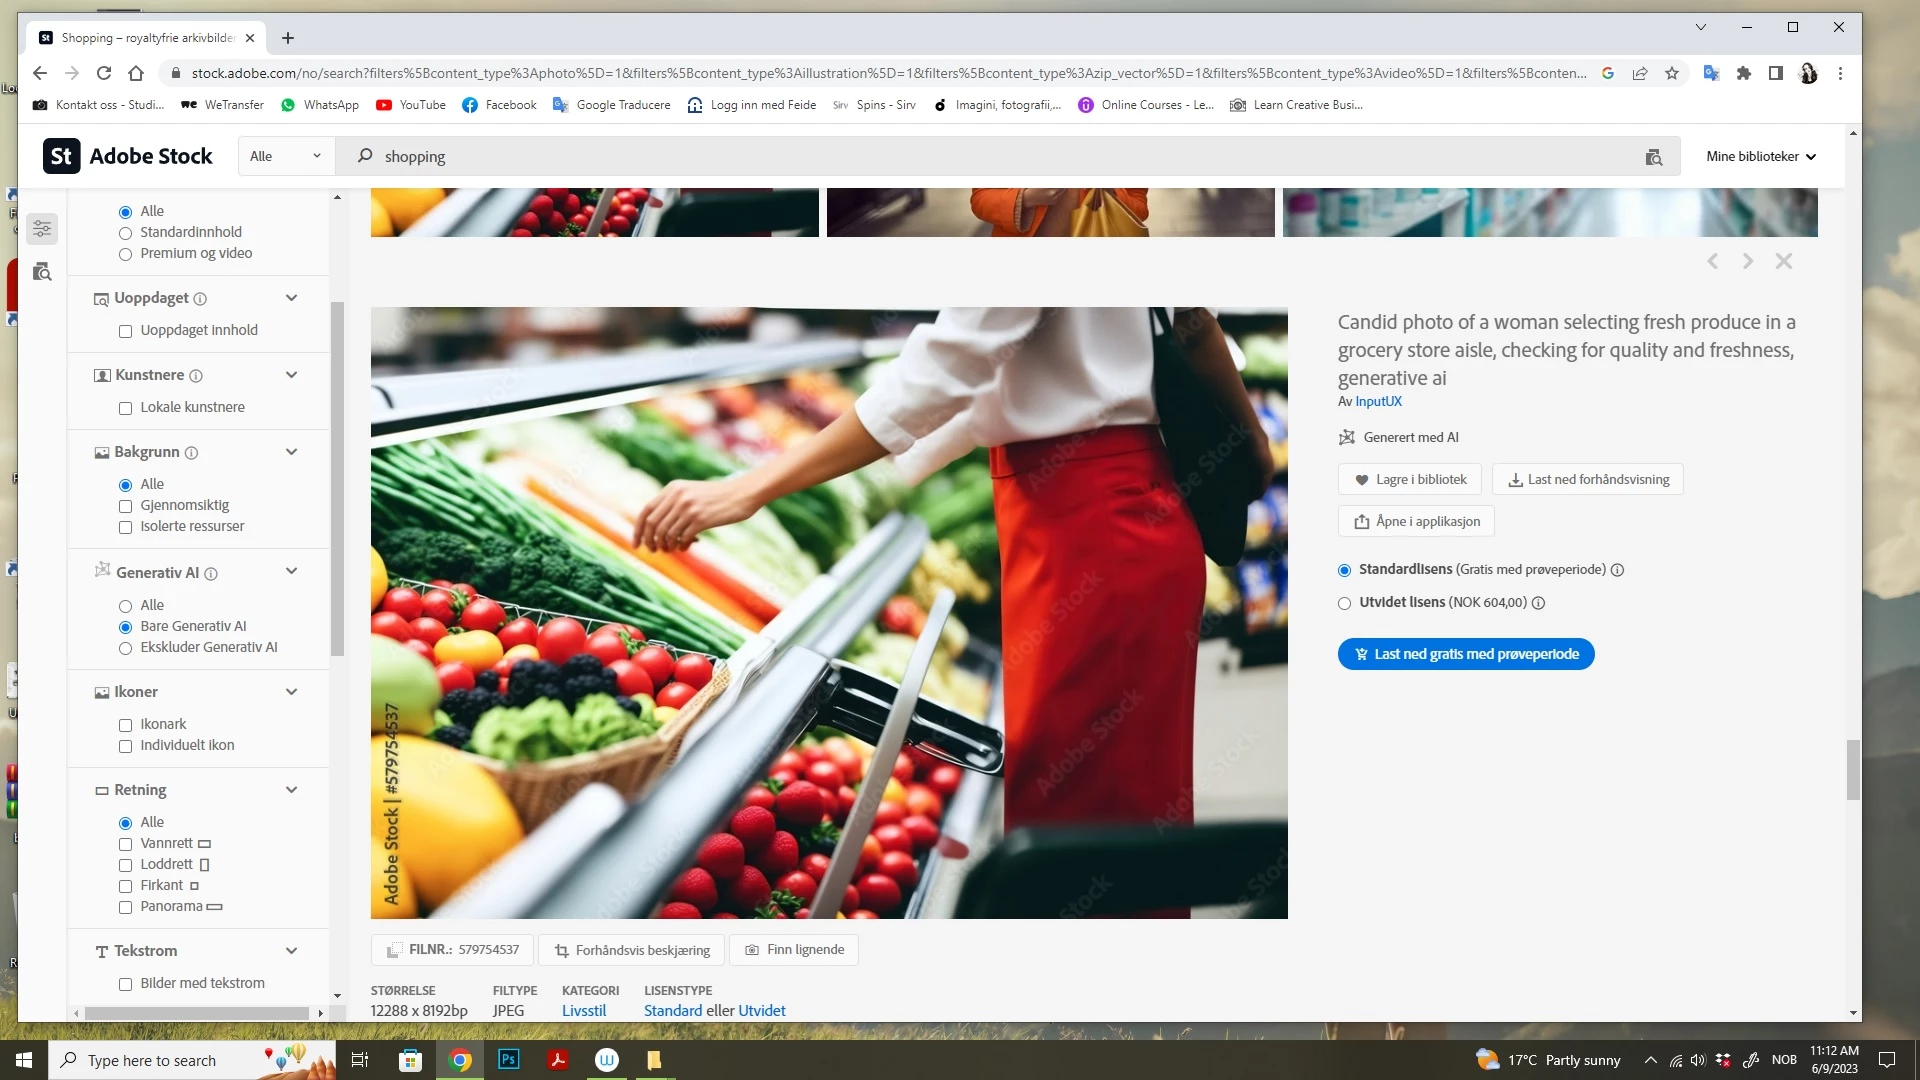
Task: Click info icon next to Utvidet lisens
Action: click(x=1538, y=603)
